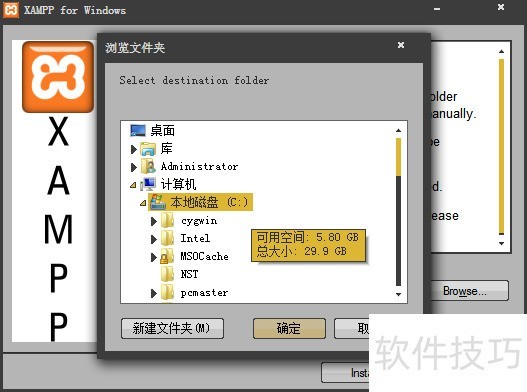
Task: Click the Install button in the XAMPP window
Action: click(x=345, y=373)
